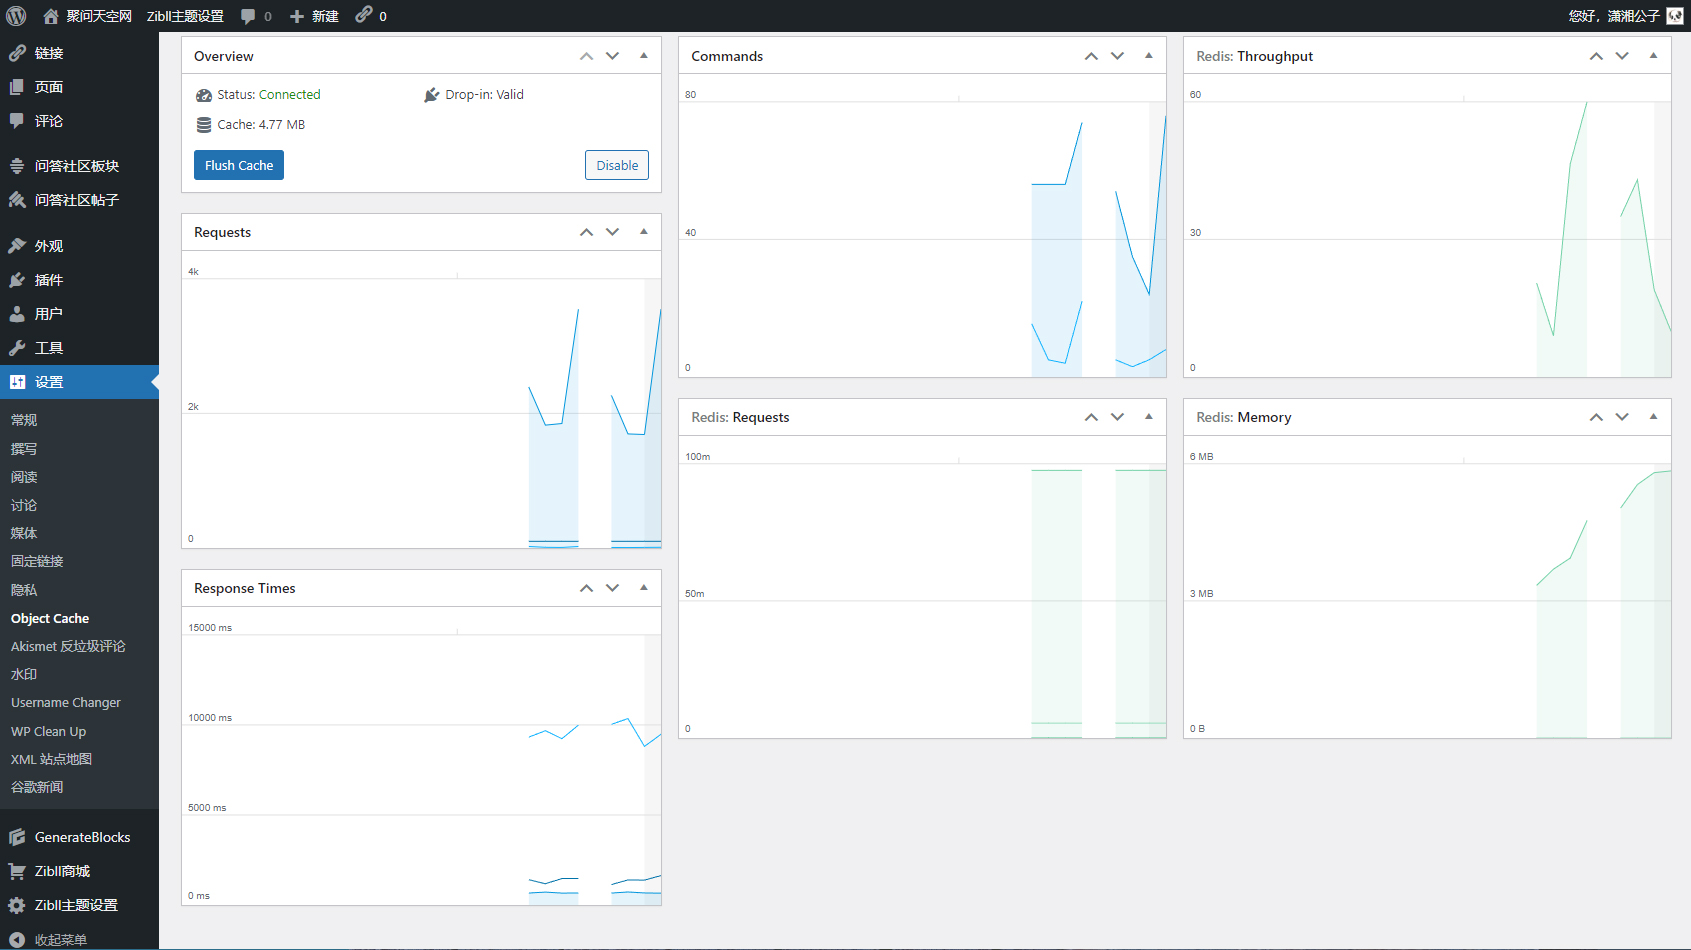Image resolution: width=1691 pixels, height=950 pixels.
Task: Click Zibll主题设置 in the admin bar
Action: pos(185,16)
